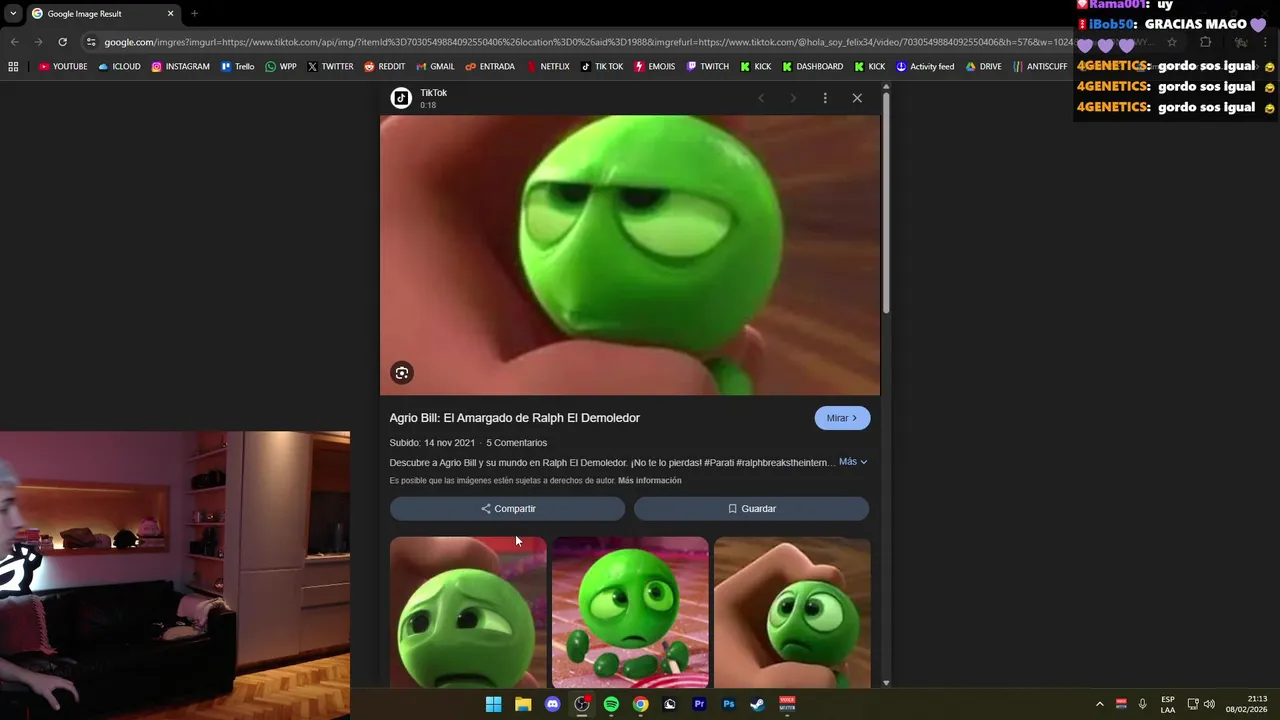Screen dimensions: 1280x720
Task: Open Steam from the taskbar
Action: pyautogui.click(x=757, y=704)
